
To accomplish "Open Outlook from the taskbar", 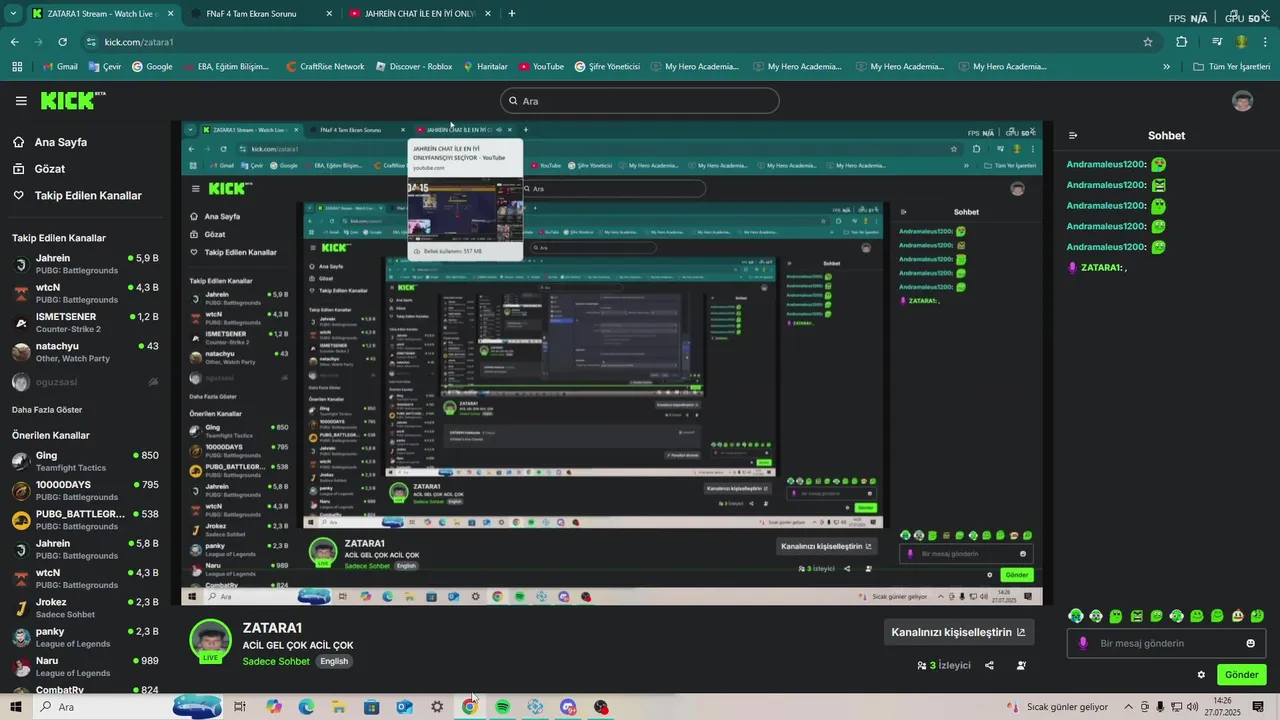I will click(x=404, y=707).
